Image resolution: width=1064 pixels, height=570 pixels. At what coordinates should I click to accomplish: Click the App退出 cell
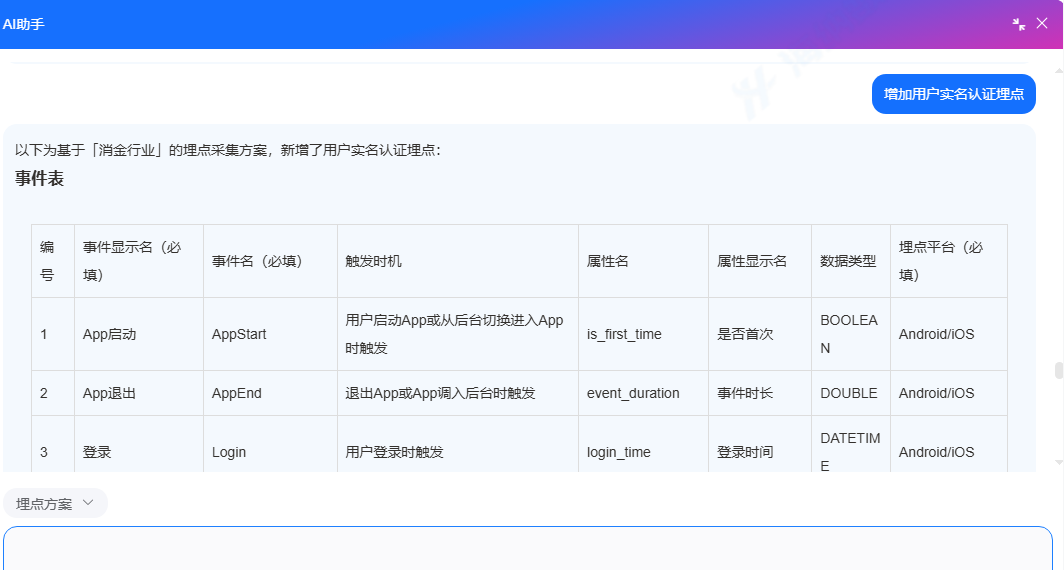click(x=139, y=393)
